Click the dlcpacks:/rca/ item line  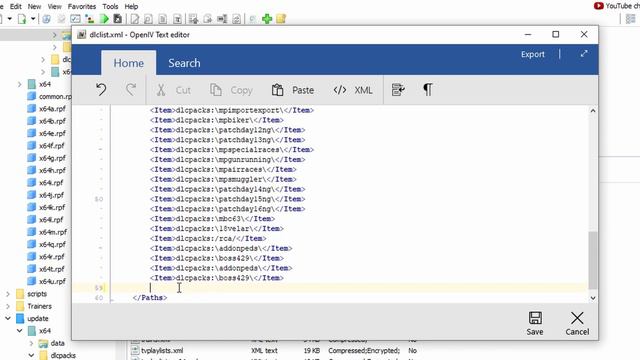coord(208,238)
